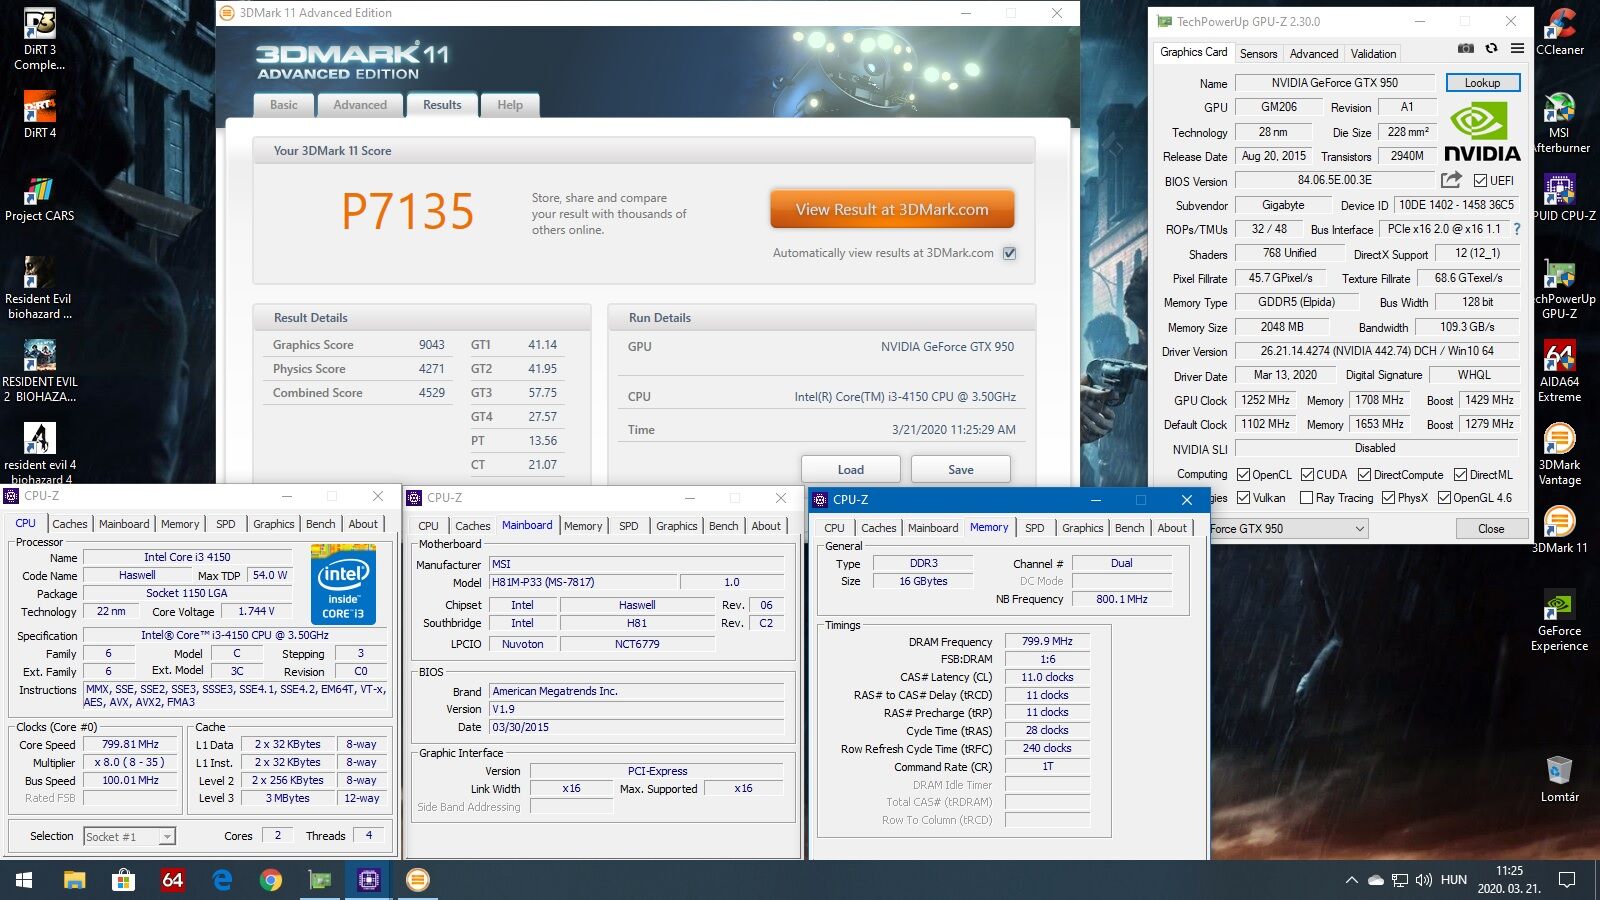Open the DiRT 3 Complete desktop shortcut
The image size is (1600, 900).
pos(40,40)
